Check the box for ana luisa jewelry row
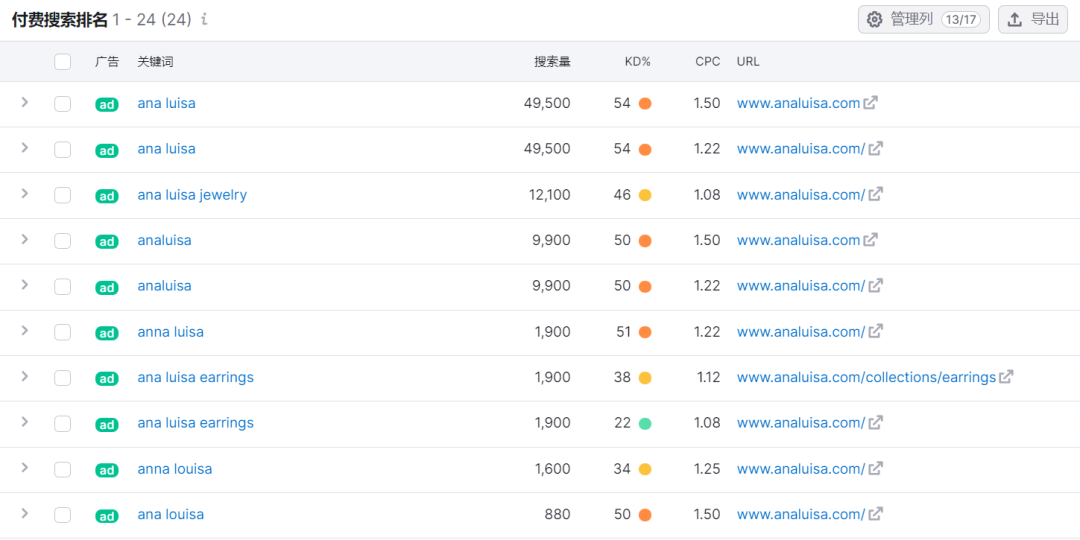 (63, 195)
